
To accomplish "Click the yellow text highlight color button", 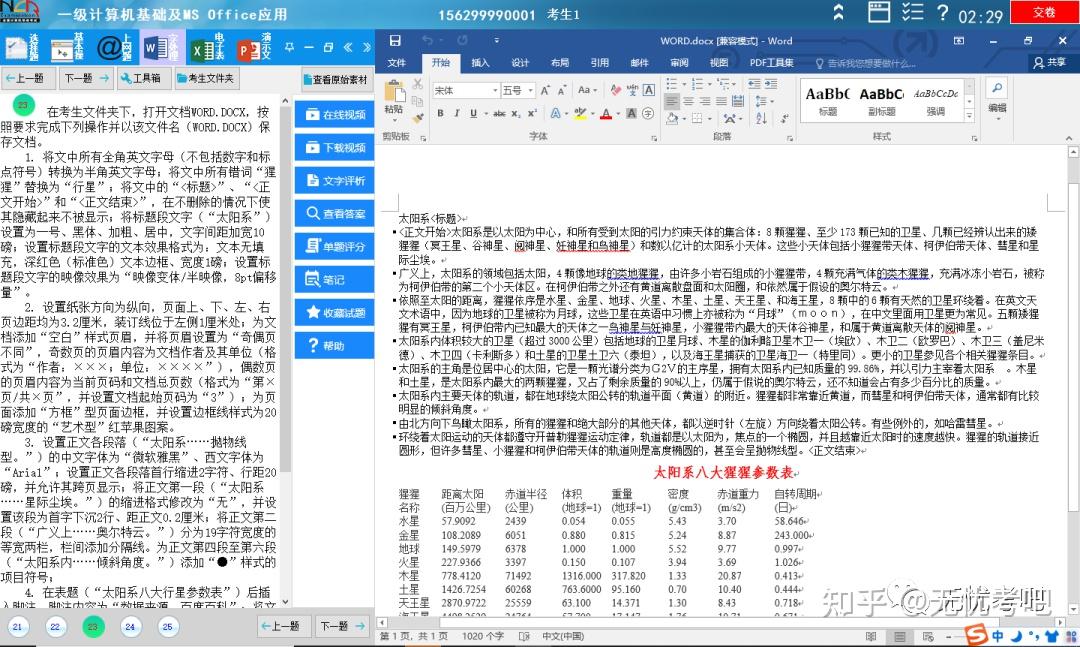I will pos(580,114).
